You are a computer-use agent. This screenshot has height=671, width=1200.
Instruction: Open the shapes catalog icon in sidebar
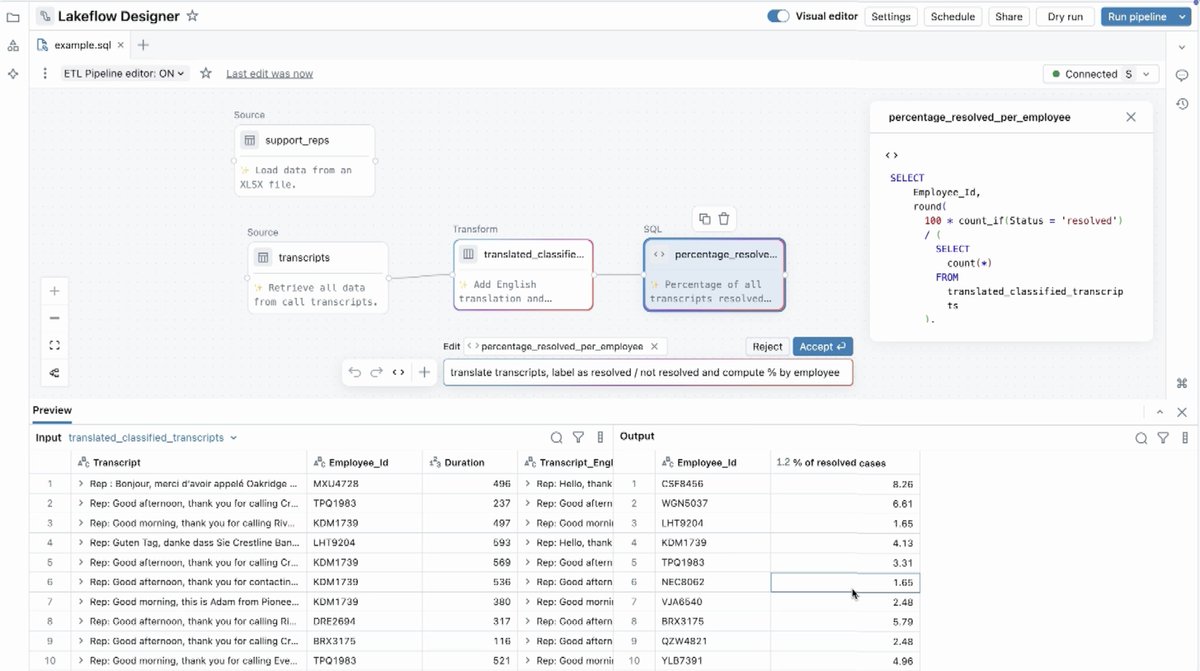[13, 46]
